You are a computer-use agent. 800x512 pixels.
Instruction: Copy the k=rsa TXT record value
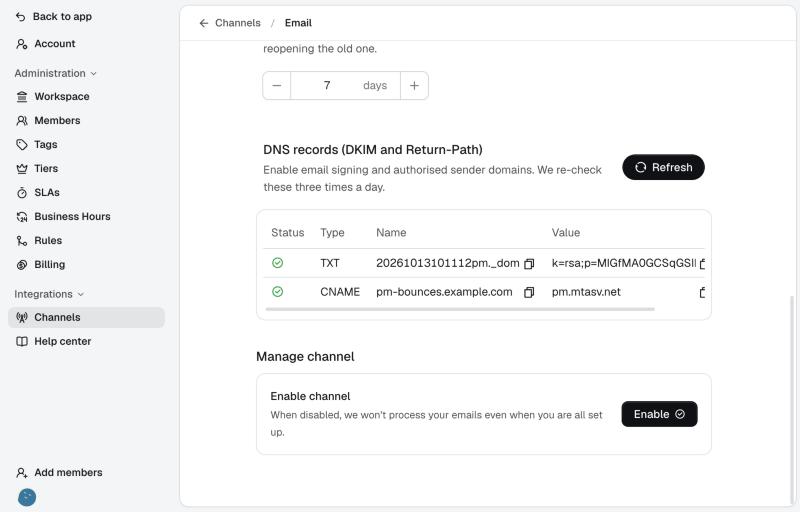pyautogui.click(x=702, y=264)
